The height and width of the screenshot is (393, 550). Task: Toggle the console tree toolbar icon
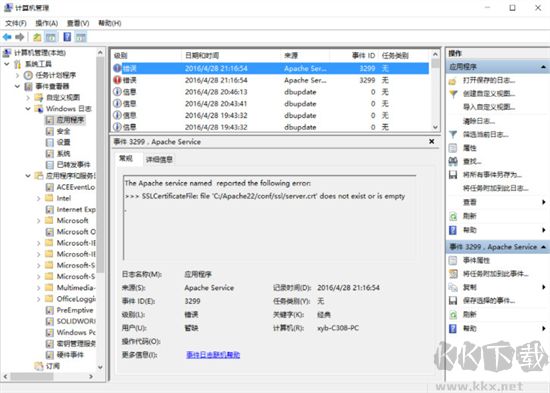(51, 37)
